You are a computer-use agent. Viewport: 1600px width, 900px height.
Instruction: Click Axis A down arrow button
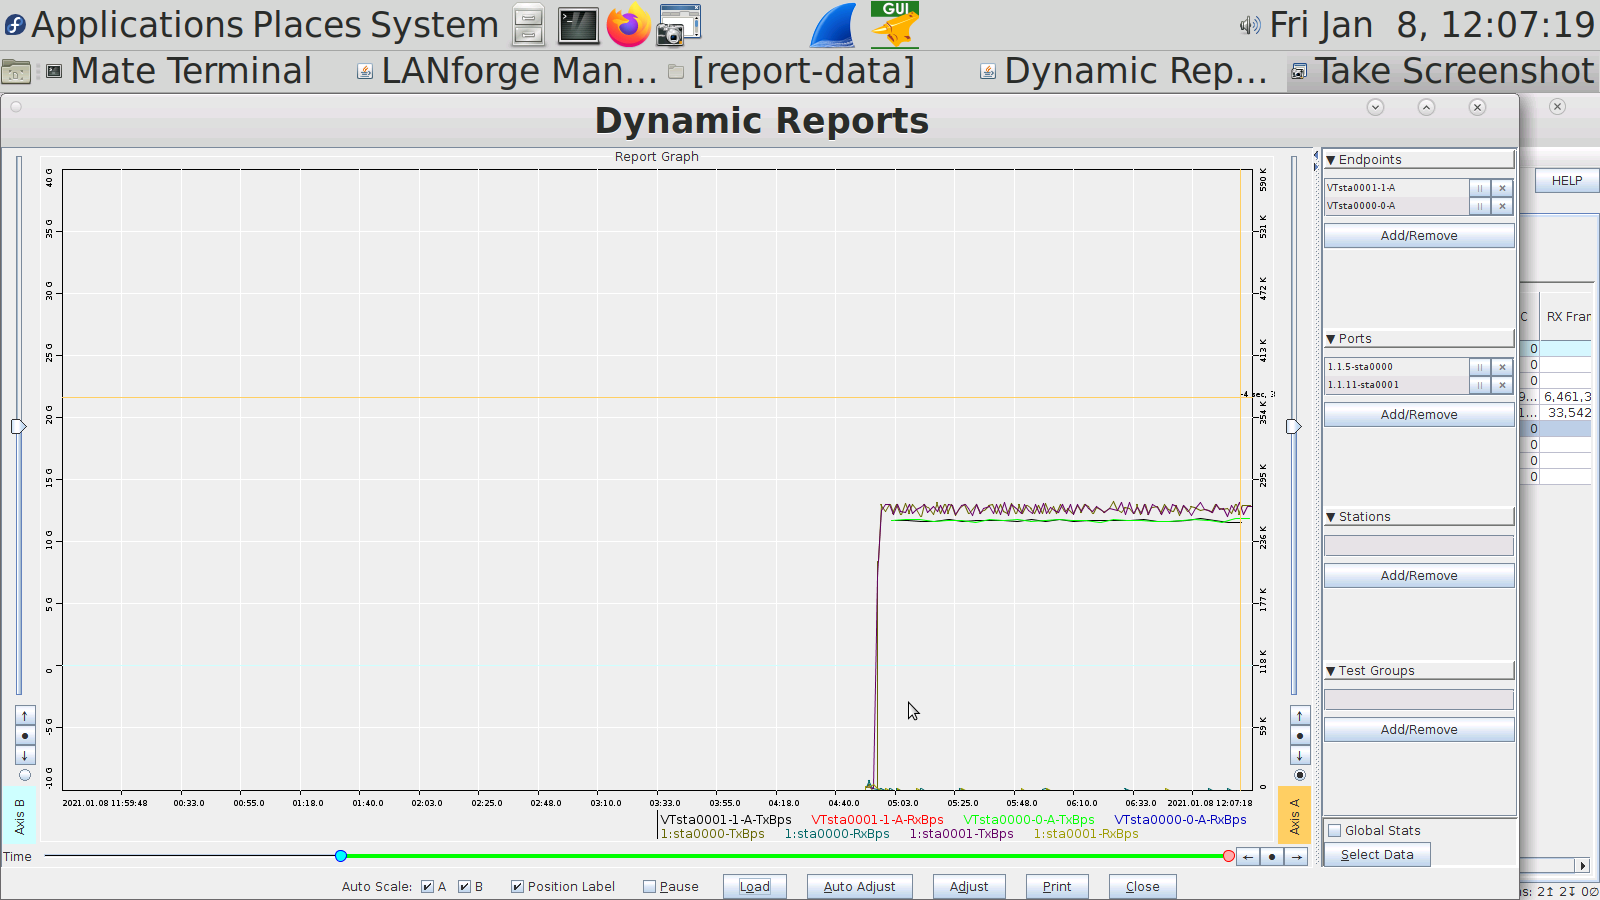(1300, 756)
